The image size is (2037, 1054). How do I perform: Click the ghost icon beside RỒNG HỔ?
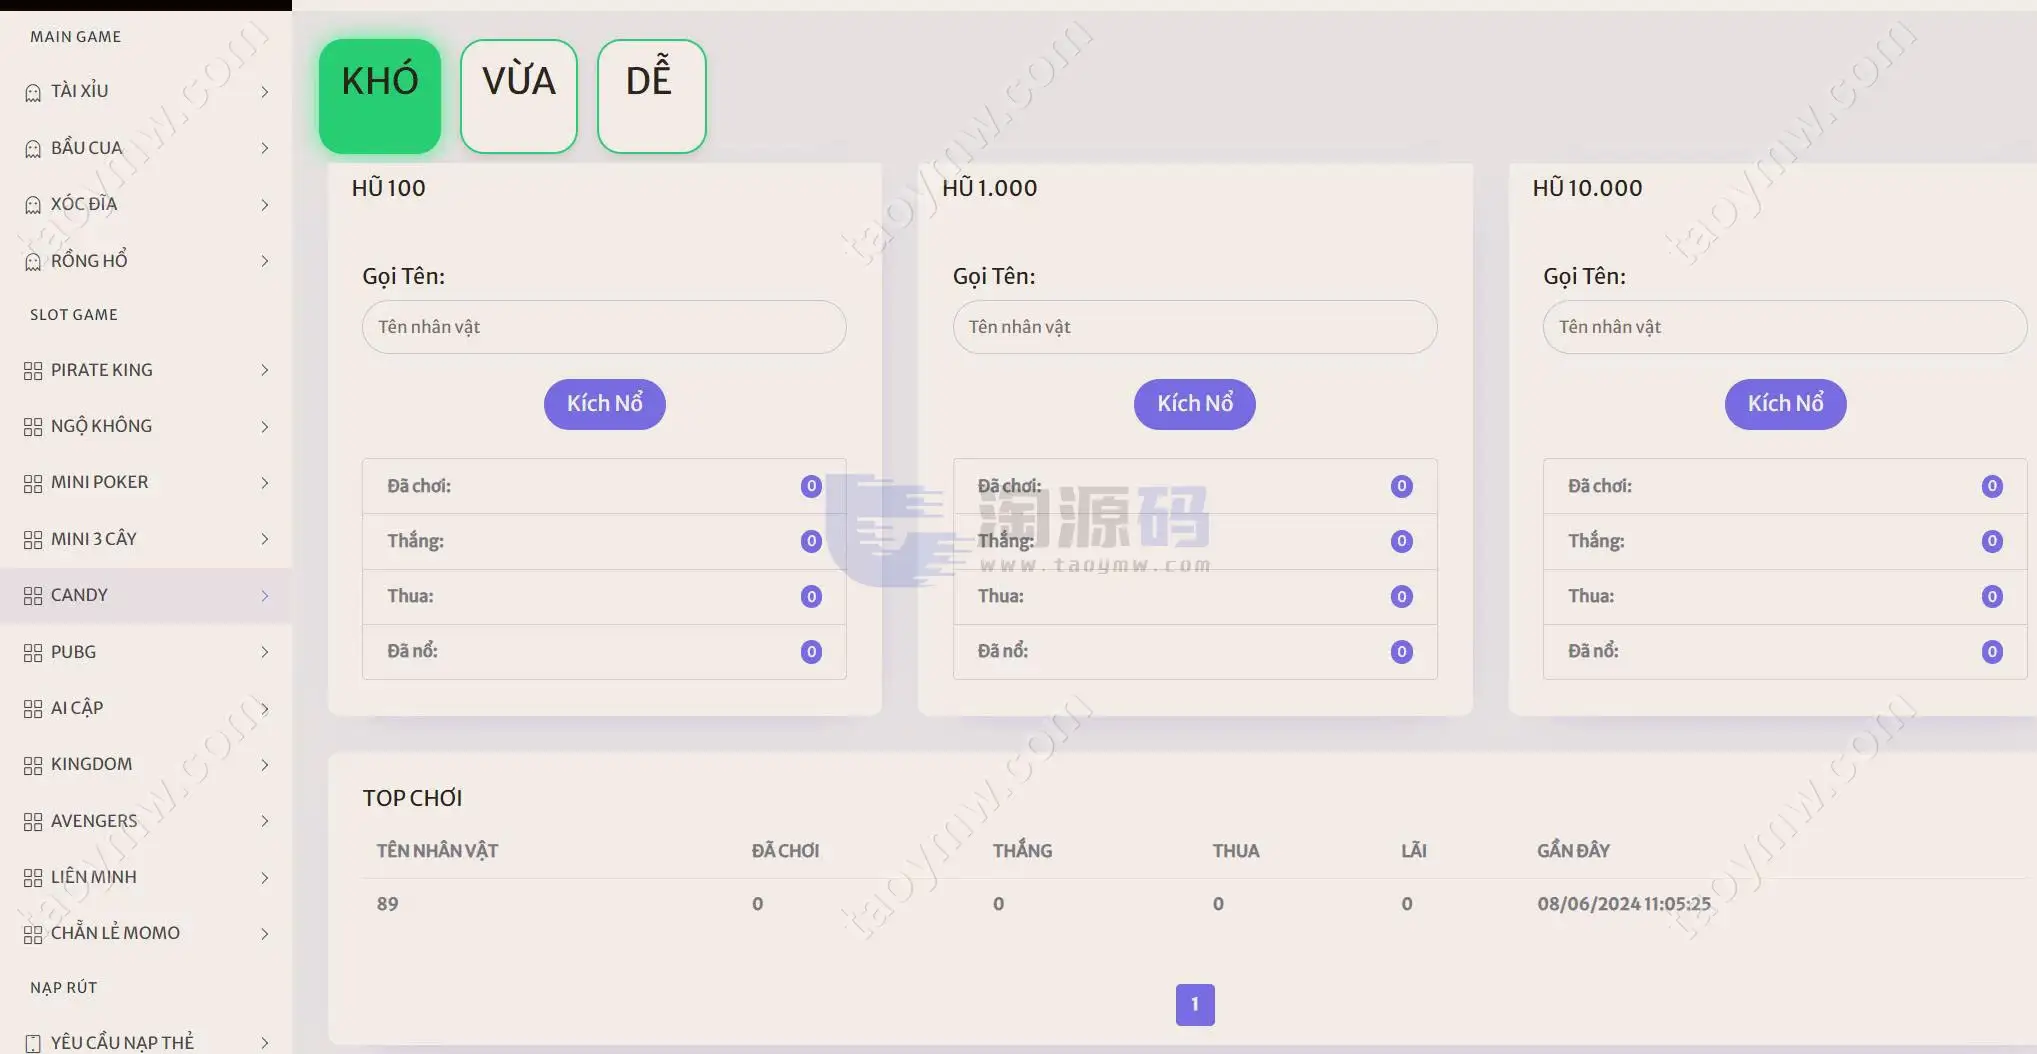click(33, 261)
